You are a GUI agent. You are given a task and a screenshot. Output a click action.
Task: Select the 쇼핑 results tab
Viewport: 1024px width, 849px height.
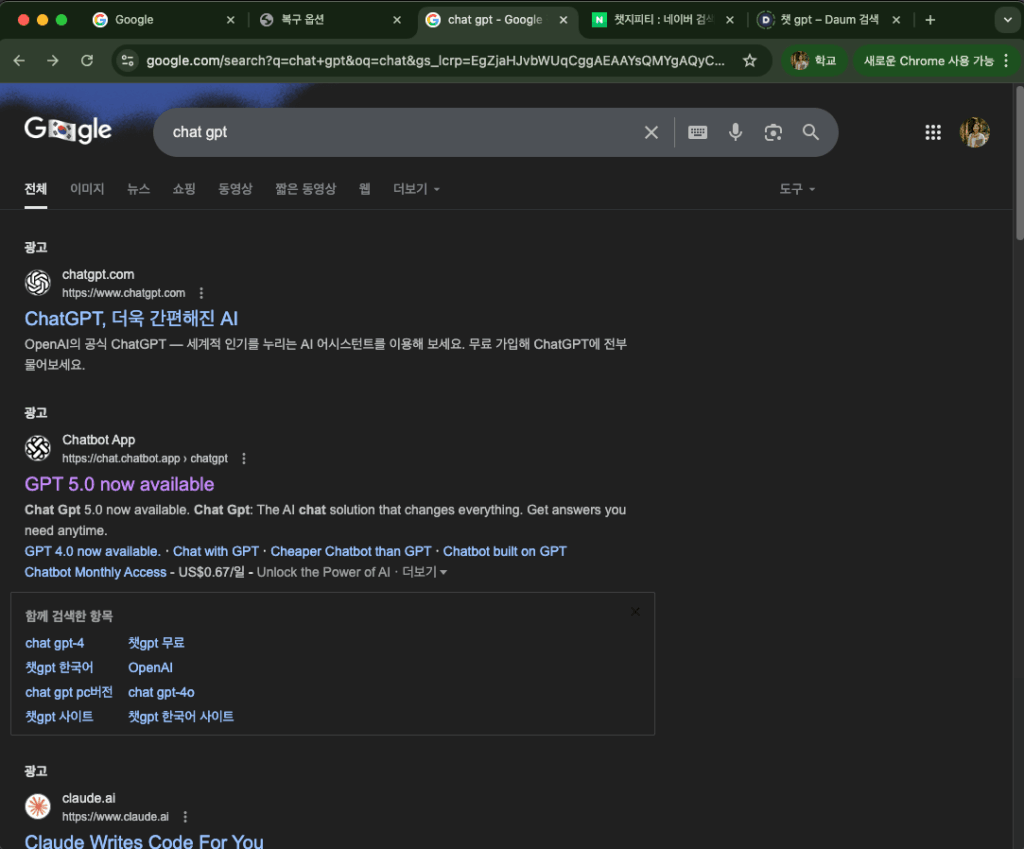[x=184, y=189]
